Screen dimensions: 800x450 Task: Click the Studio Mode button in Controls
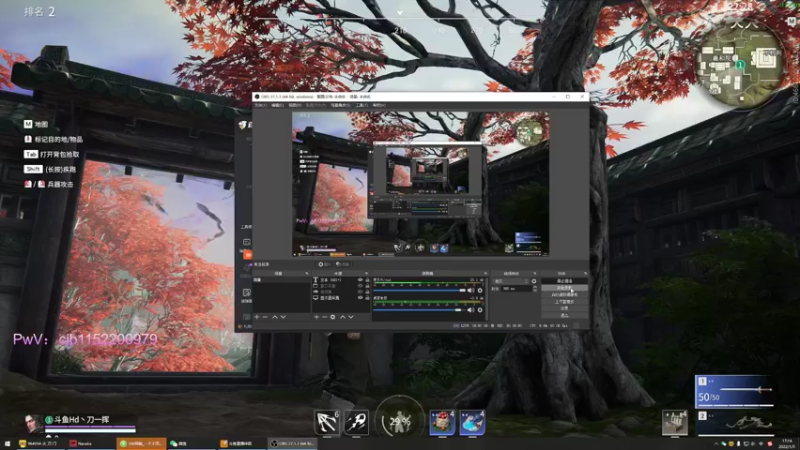click(x=564, y=302)
